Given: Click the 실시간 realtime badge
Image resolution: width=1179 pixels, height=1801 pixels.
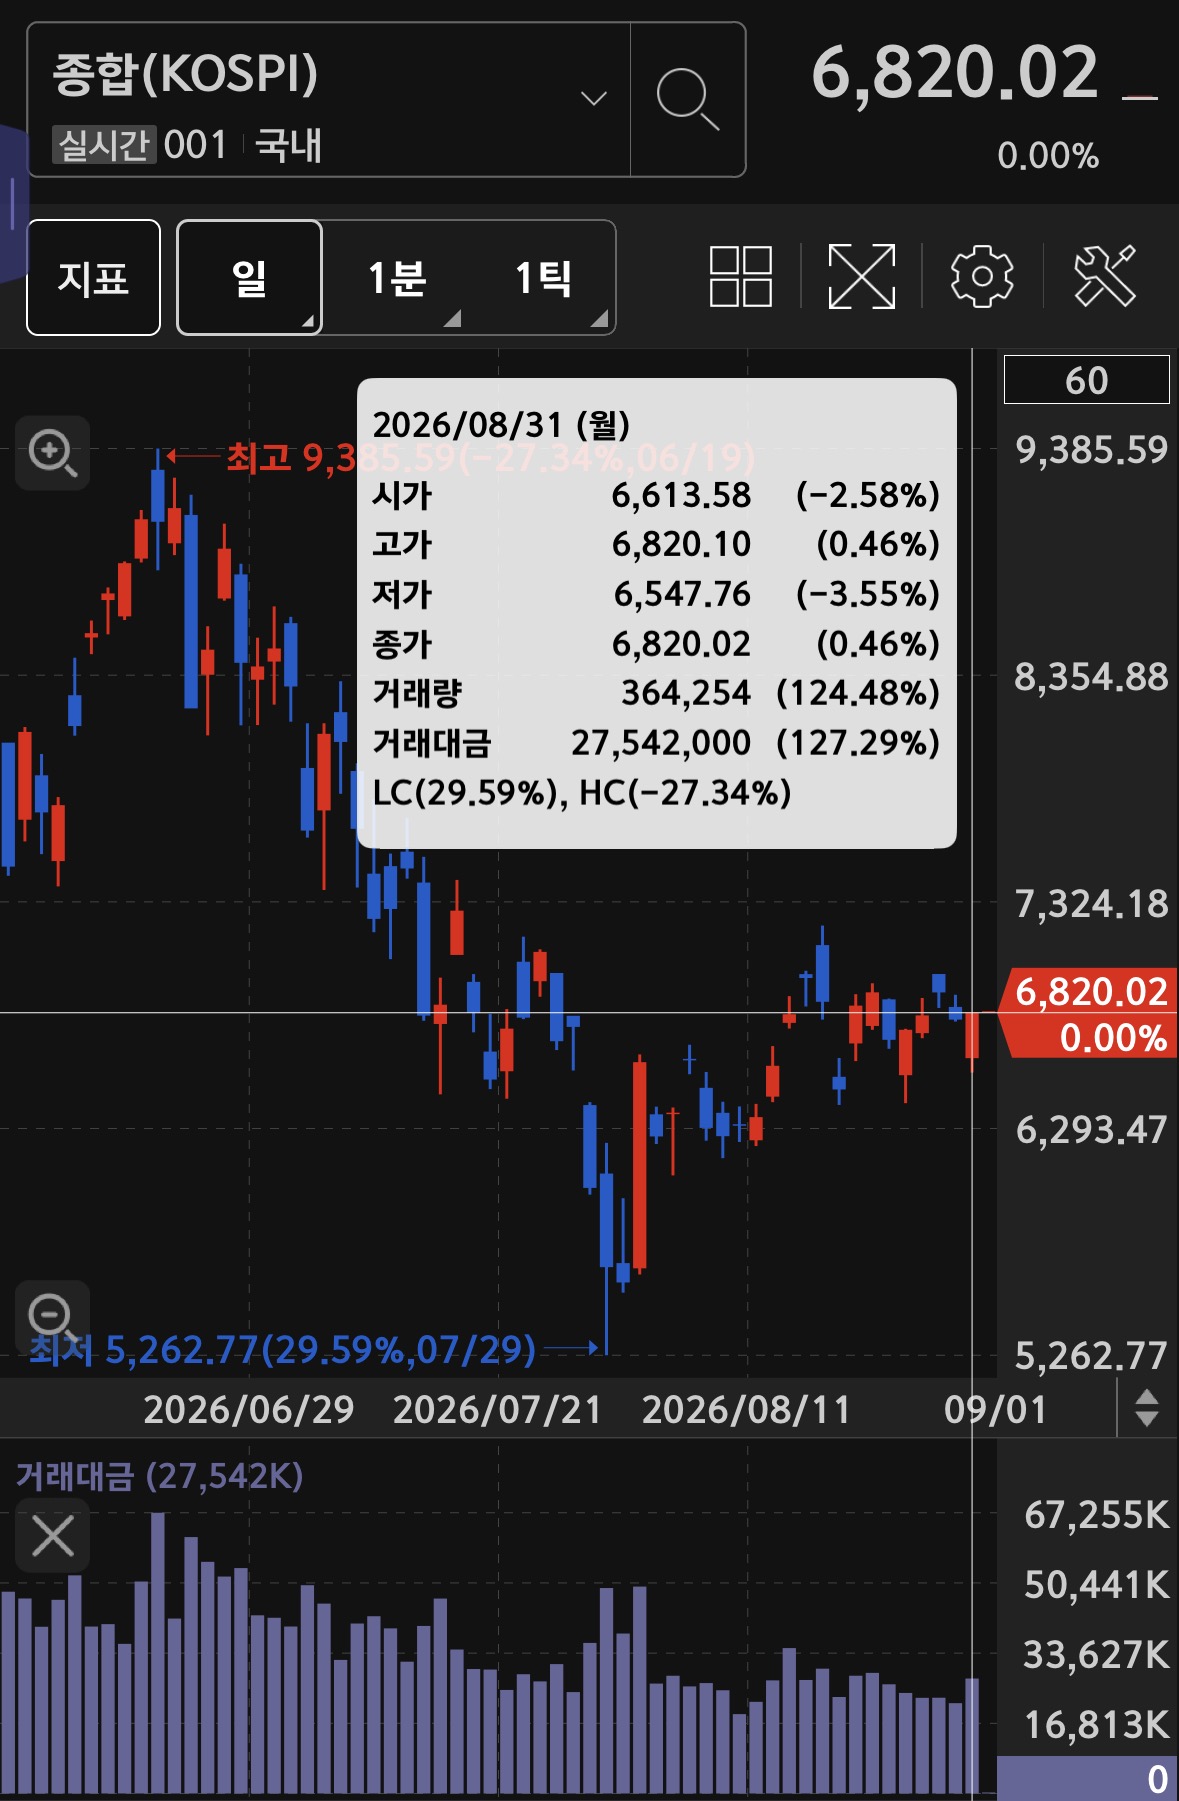Looking at the screenshot, I should [104, 145].
